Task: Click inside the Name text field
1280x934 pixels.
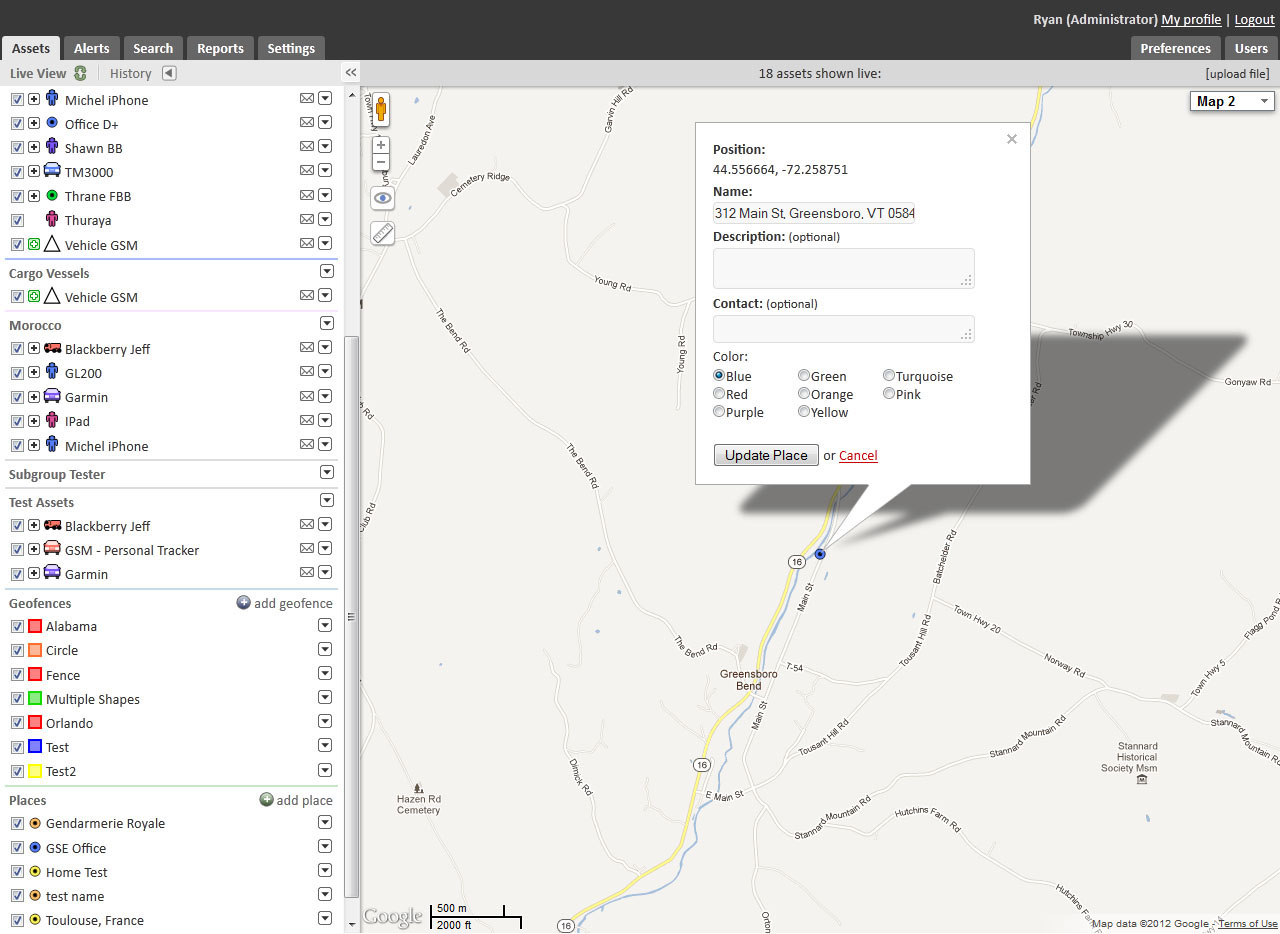Action: tap(813, 213)
